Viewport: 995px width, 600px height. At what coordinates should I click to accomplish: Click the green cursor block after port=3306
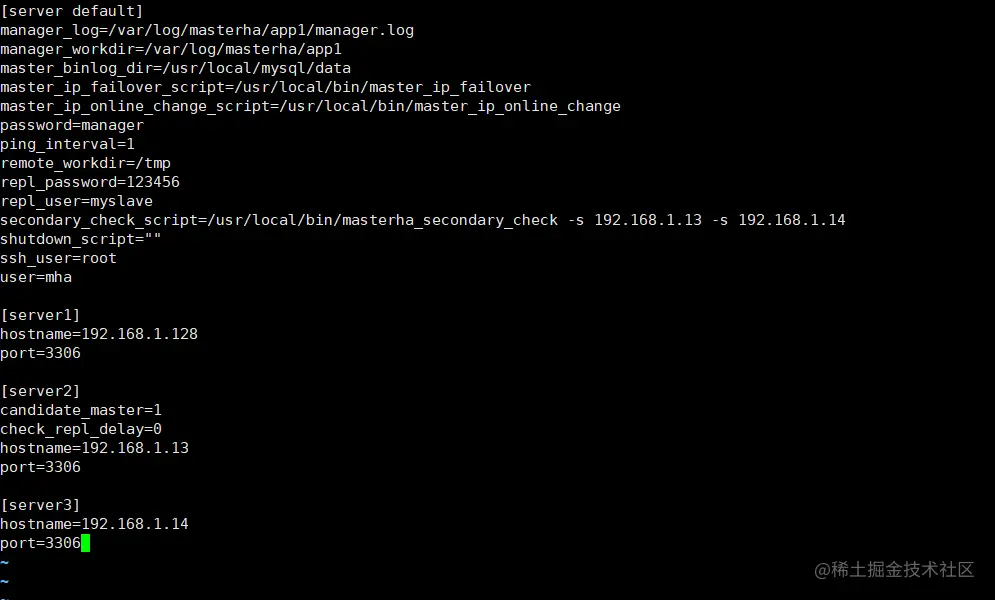tap(86, 543)
